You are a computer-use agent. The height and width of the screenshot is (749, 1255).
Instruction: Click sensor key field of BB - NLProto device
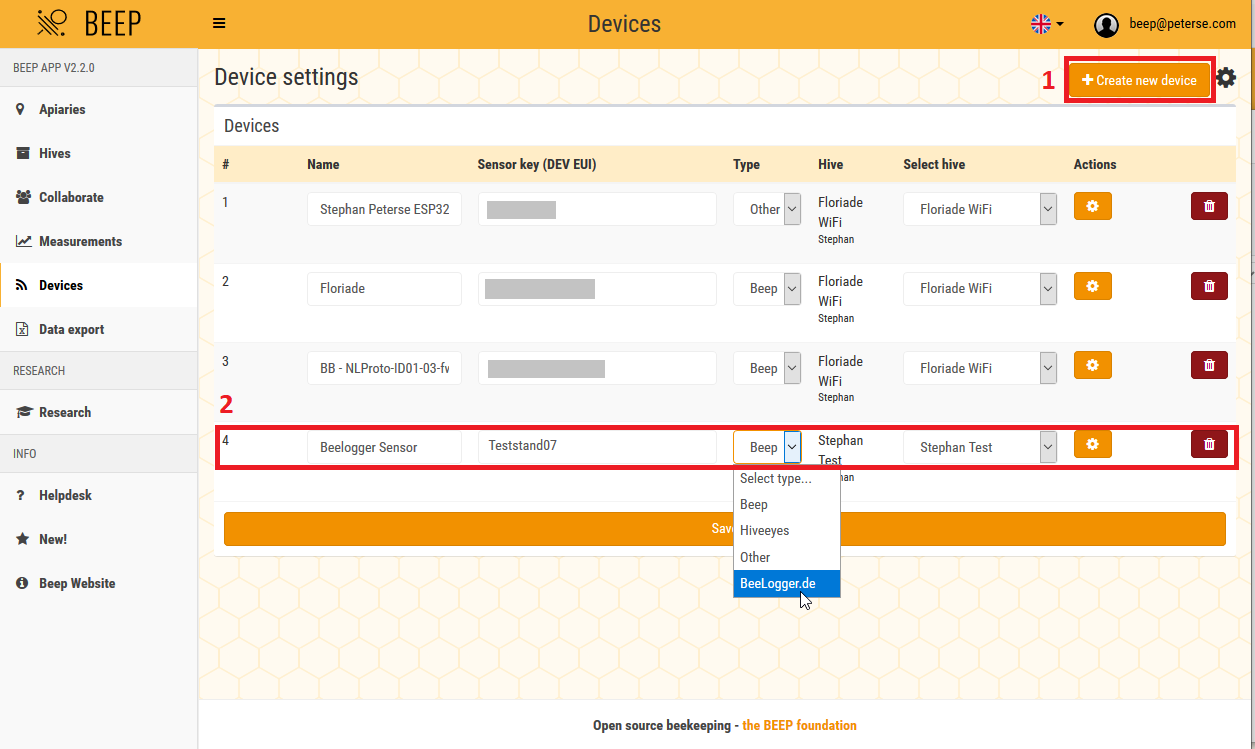click(x=597, y=368)
